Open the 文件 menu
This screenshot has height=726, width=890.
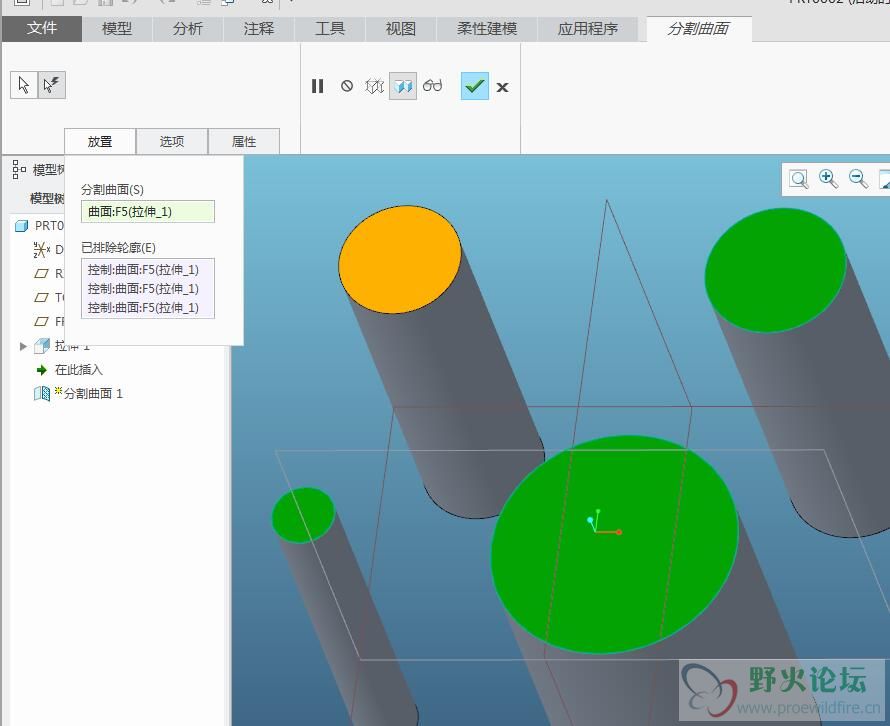[42, 28]
